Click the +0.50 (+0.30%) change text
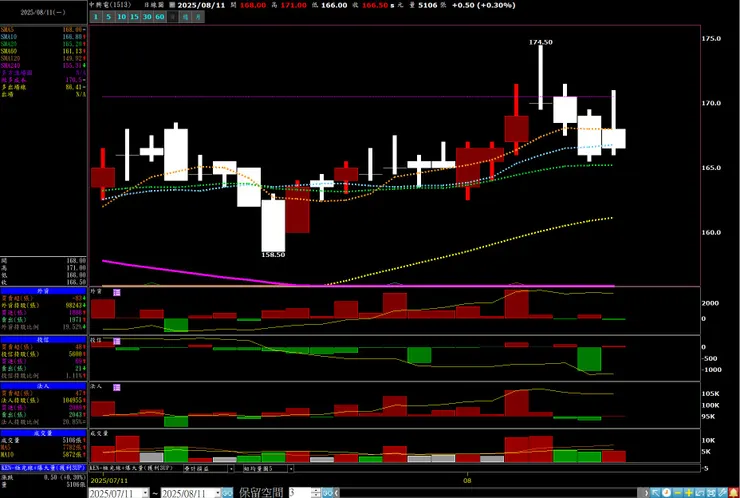The width and height of the screenshot is (740, 498). click(x=483, y=5)
